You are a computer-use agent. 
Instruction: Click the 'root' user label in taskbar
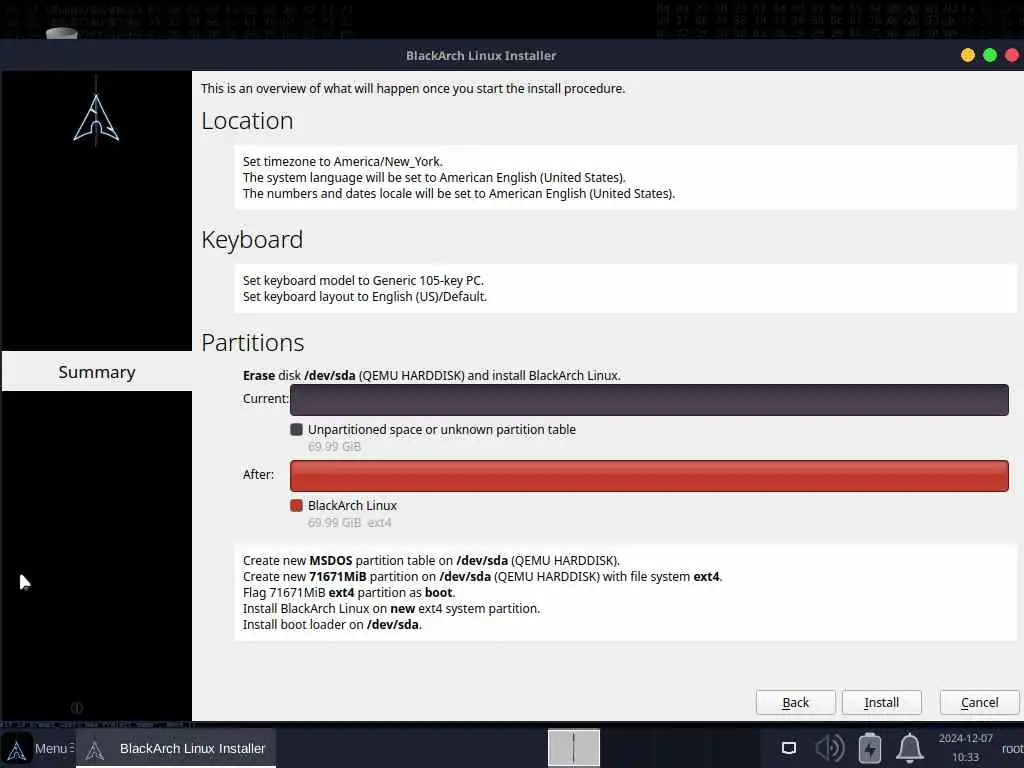point(1013,748)
